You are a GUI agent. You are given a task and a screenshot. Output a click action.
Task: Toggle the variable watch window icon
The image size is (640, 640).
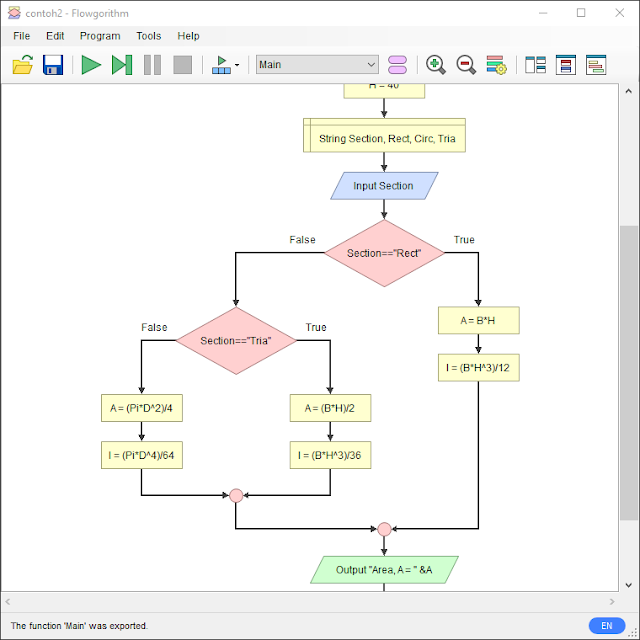(566, 64)
